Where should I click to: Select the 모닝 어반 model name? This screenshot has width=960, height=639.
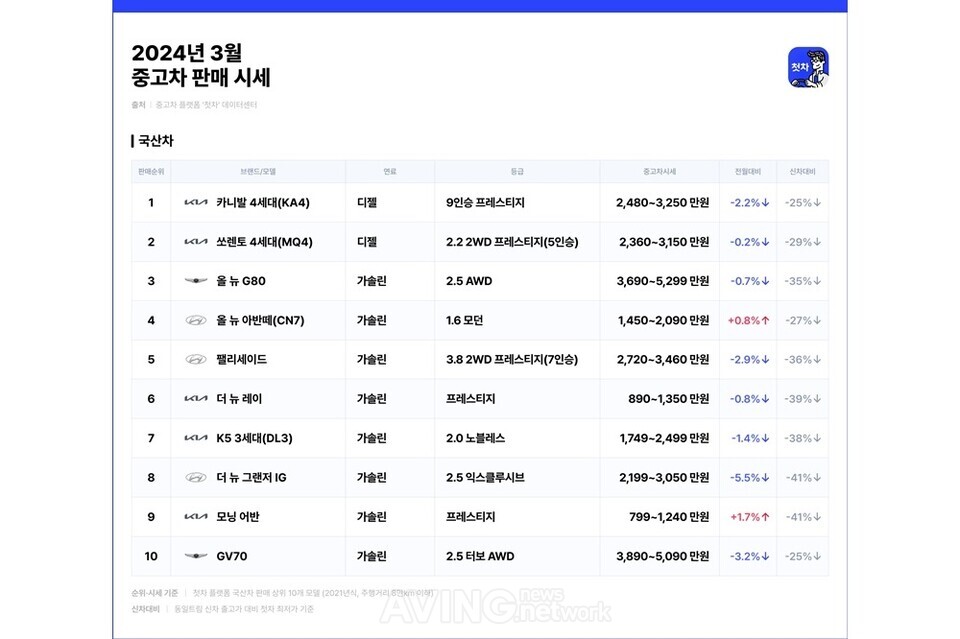(238, 517)
